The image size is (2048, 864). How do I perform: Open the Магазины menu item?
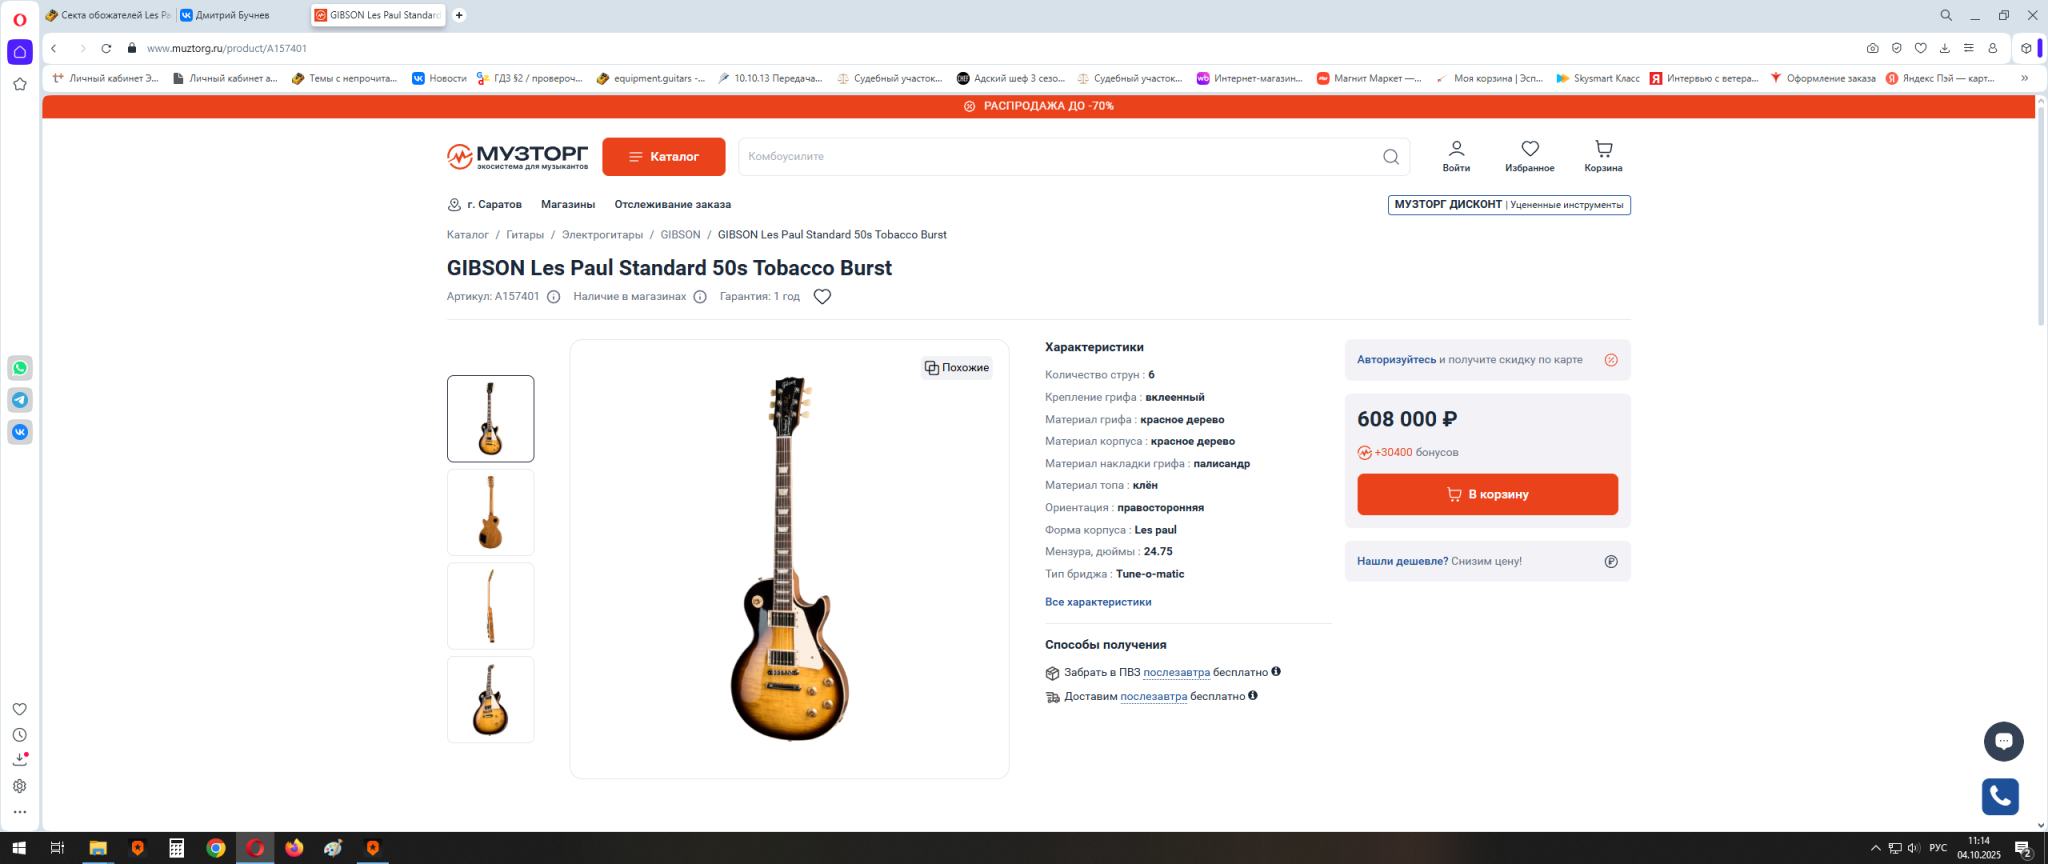[567, 205]
